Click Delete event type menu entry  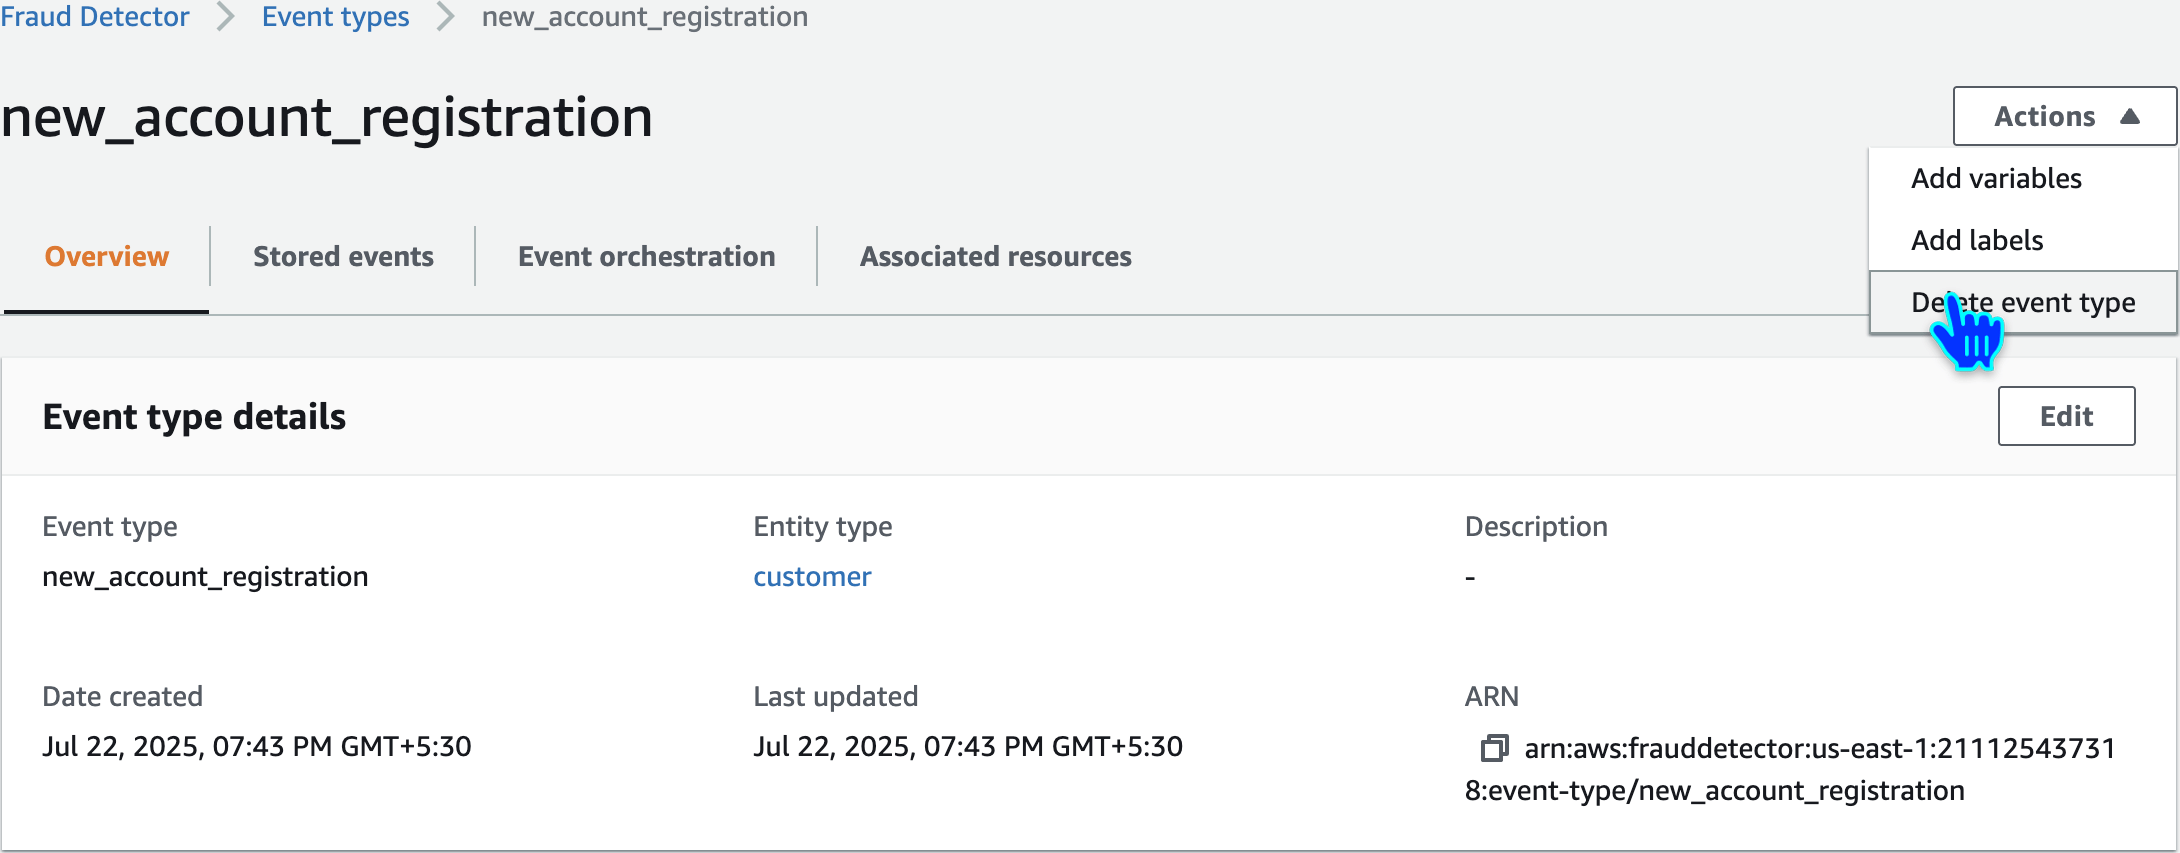[x=2023, y=302]
